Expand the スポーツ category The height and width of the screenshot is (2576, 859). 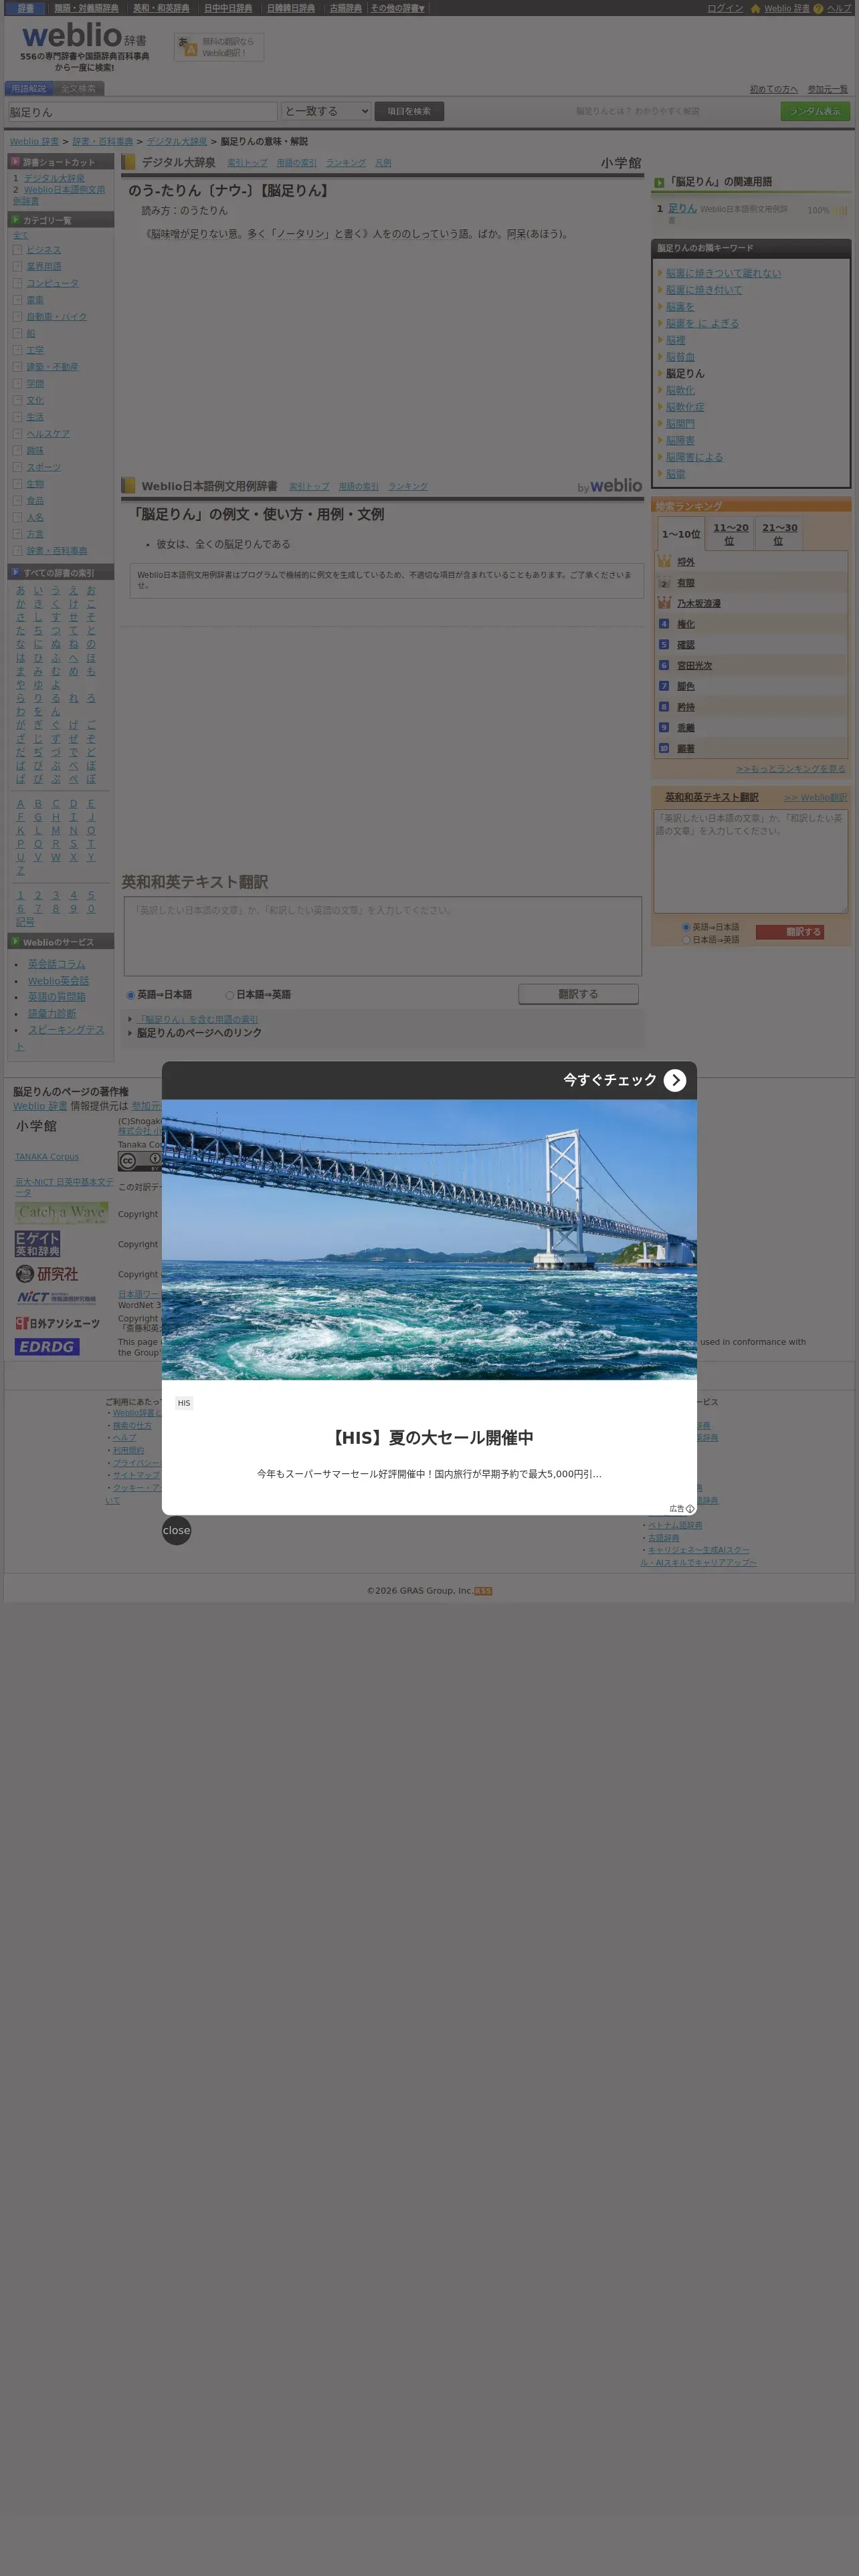pos(17,467)
